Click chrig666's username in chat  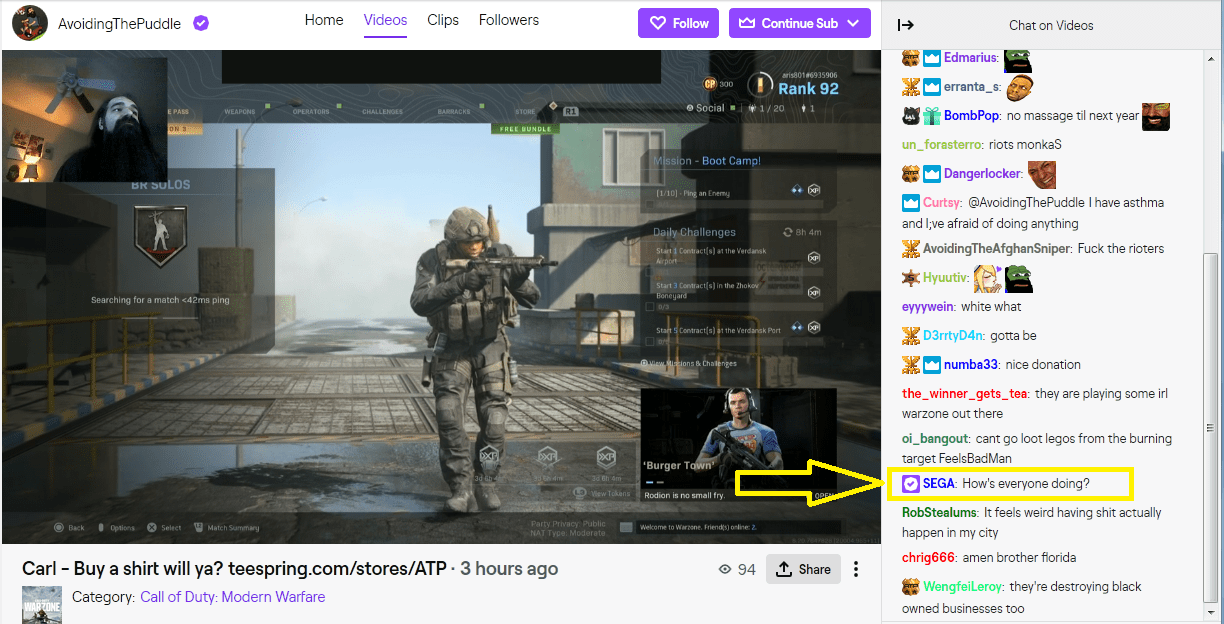928,558
